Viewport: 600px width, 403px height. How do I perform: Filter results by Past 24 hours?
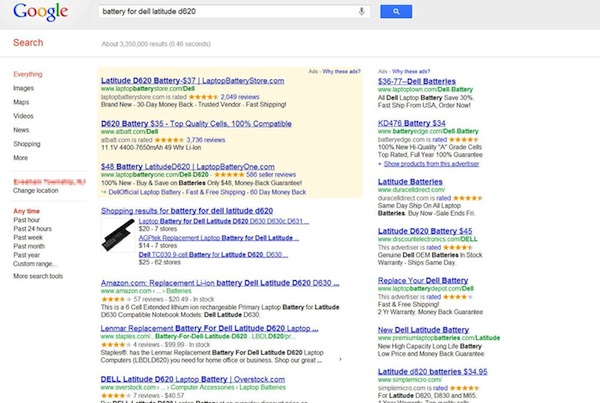pyautogui.click(x=32, y=229)
